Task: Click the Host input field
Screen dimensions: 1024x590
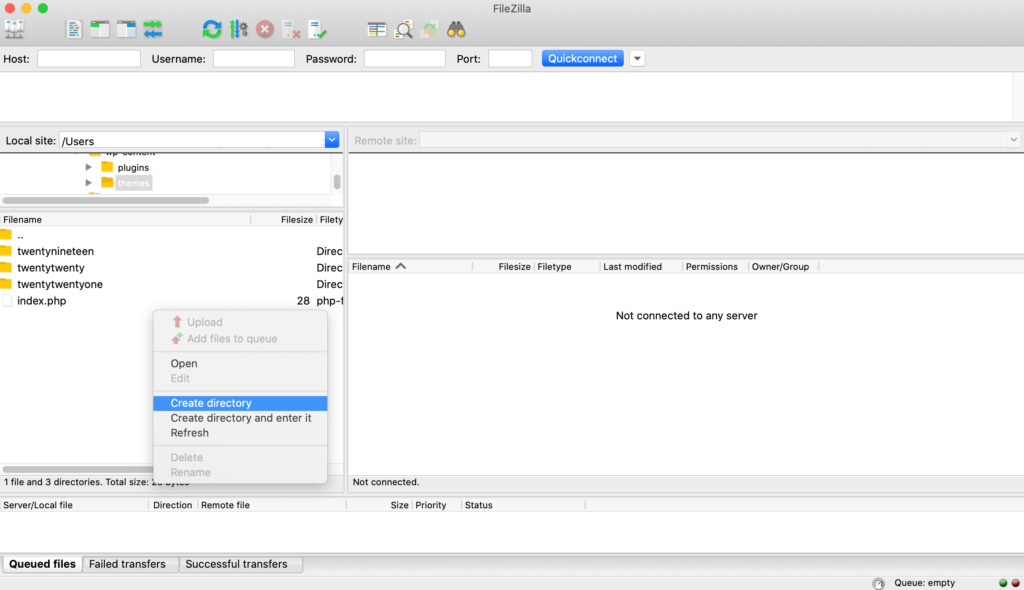Action: (x=89, y=59)
